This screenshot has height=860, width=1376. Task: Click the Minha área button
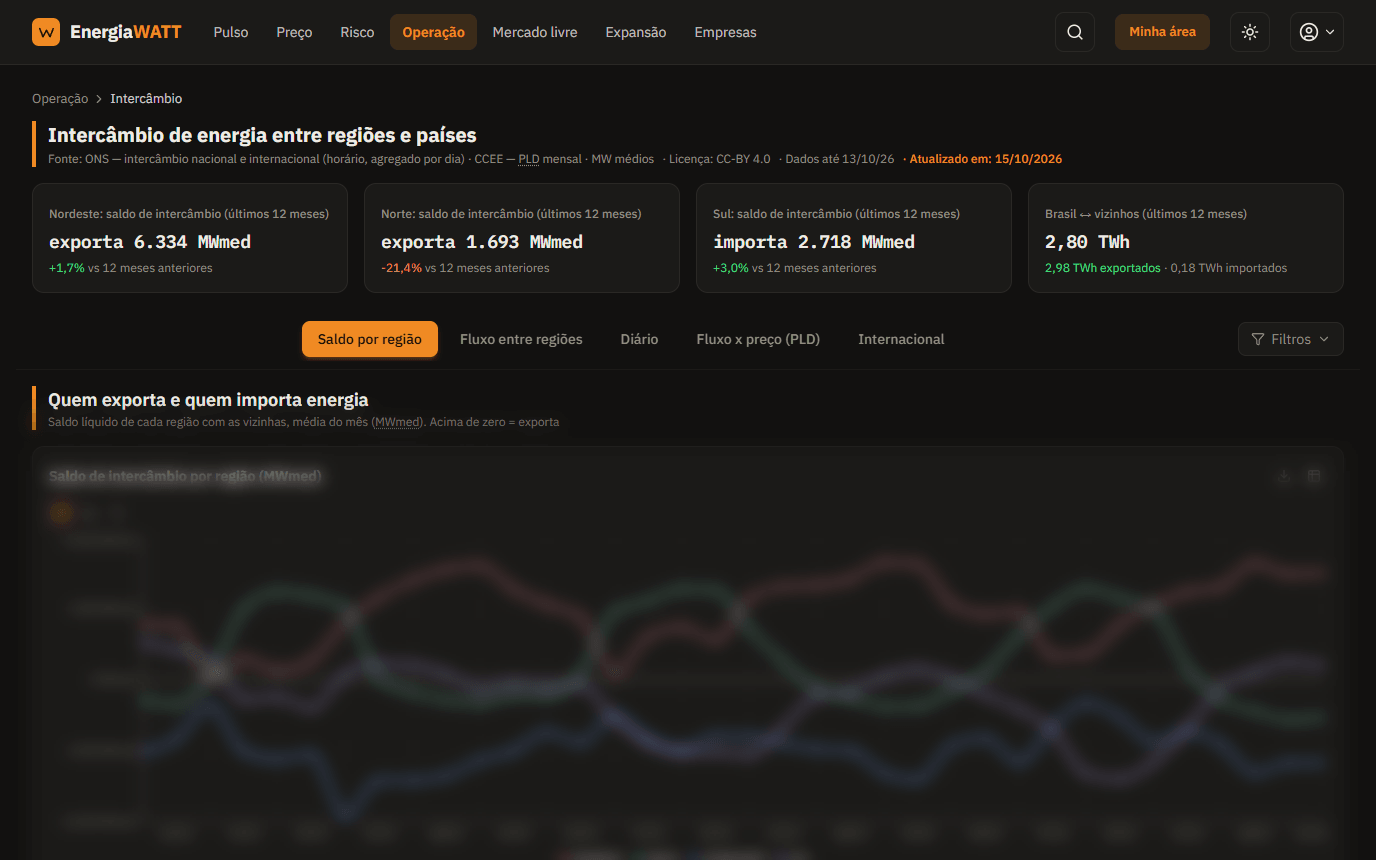coord(1162,32)
